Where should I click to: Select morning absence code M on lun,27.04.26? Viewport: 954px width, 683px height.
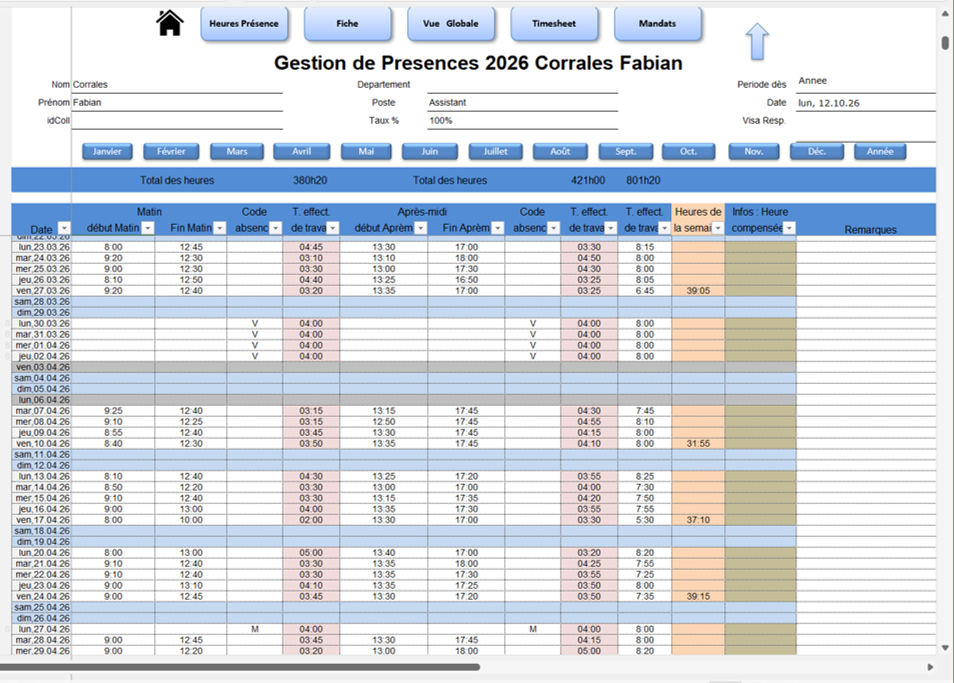pos(254,629)
